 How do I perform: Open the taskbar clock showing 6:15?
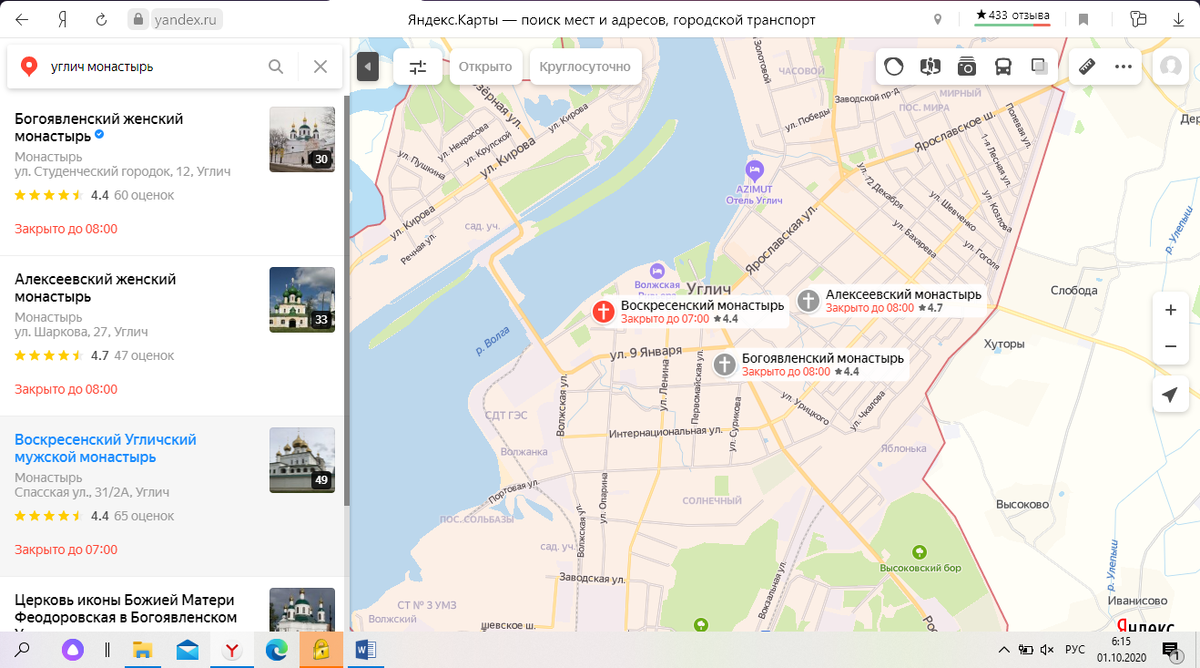[1122, 650]
